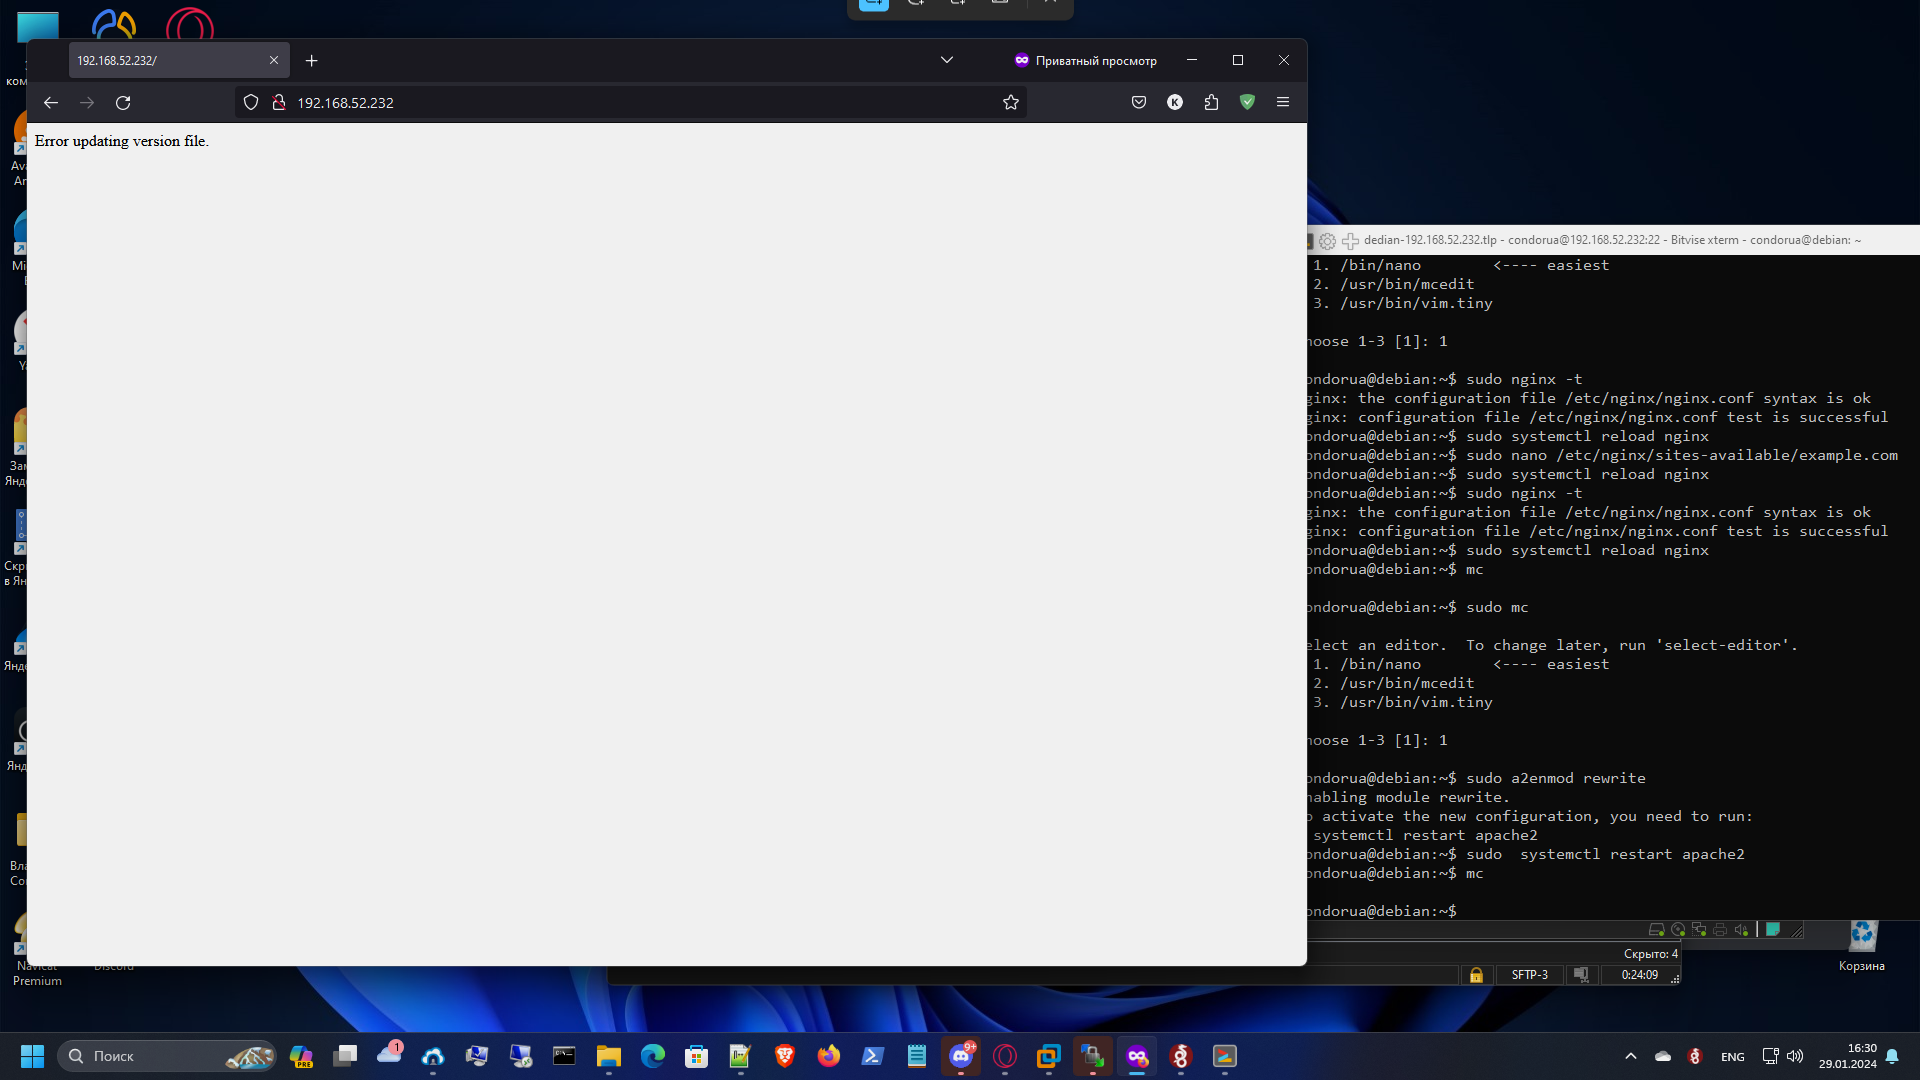Open xterm settings gear in title bar

pyautogui.click(x=1327, y=241)
